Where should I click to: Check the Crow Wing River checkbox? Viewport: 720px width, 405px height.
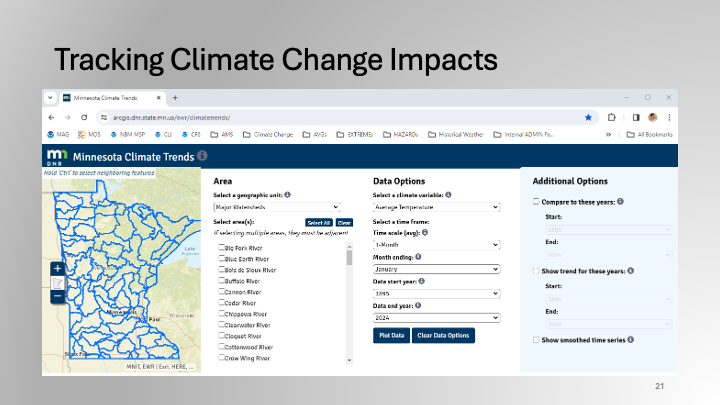coord(221,357)
